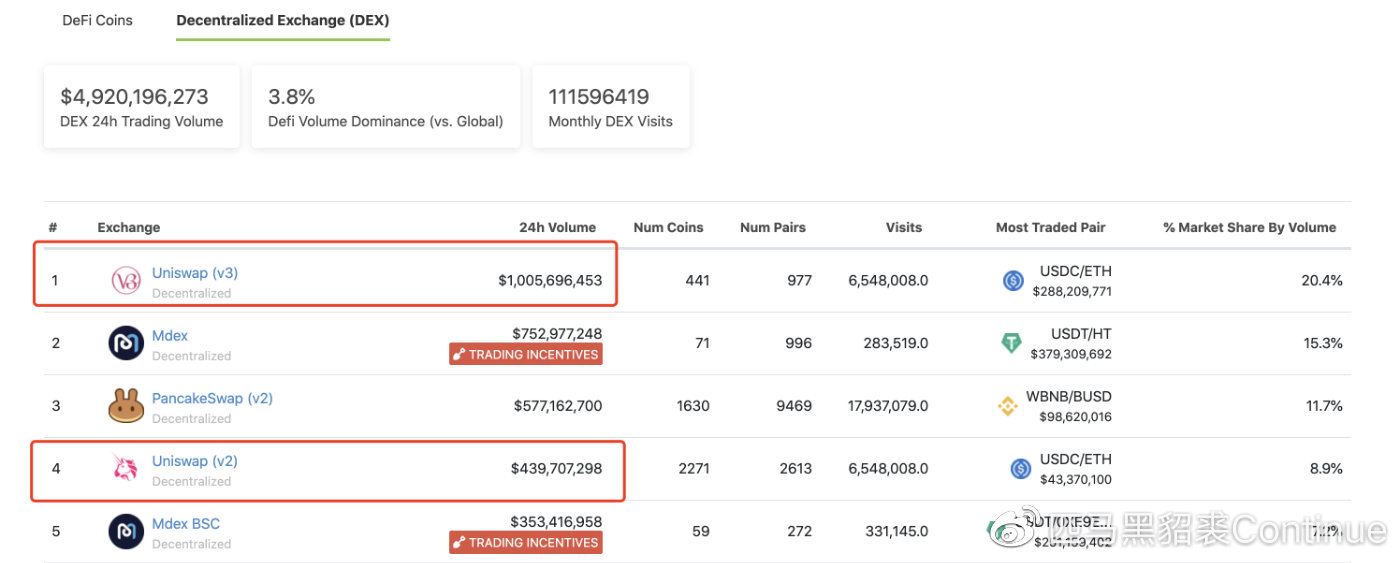Click the PancakeSwap bunny logo icon

coord(126,406)
